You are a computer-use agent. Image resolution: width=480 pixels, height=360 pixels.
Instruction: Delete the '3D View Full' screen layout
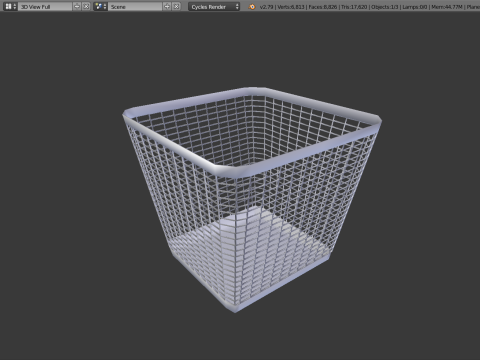[x=86, y=6]
